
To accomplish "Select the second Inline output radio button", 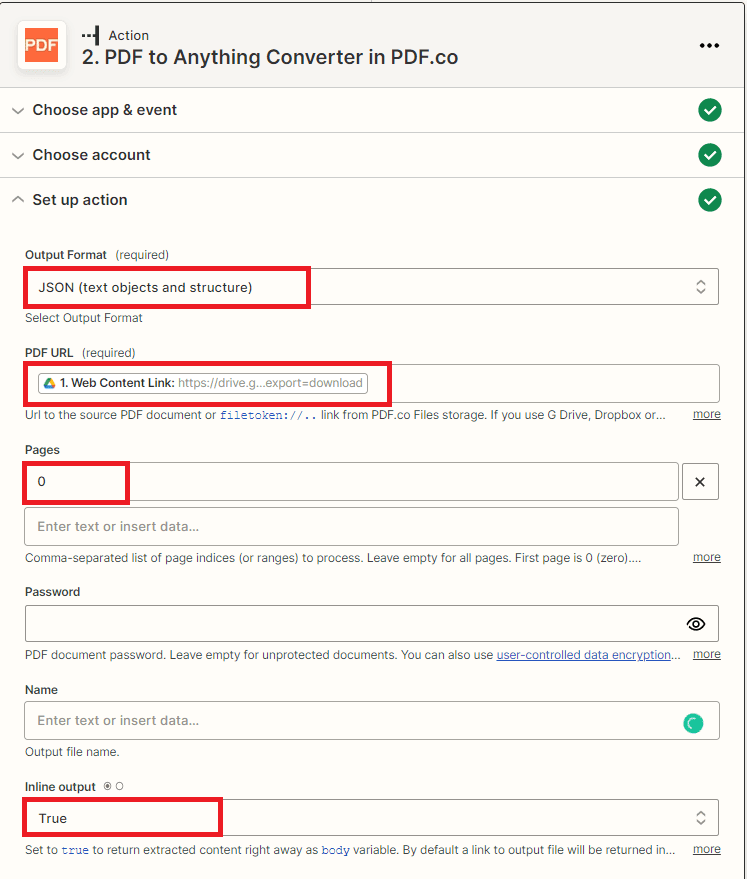I will click(119, 787).
